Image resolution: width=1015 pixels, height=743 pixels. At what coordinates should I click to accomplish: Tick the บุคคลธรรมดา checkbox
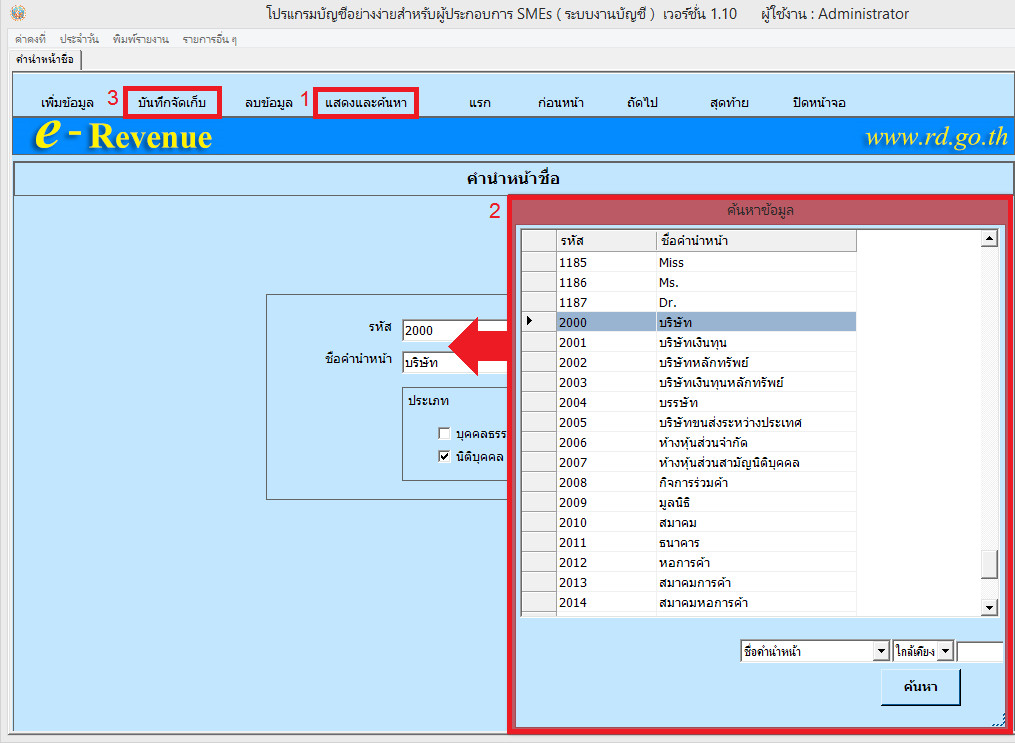[444, 434]
